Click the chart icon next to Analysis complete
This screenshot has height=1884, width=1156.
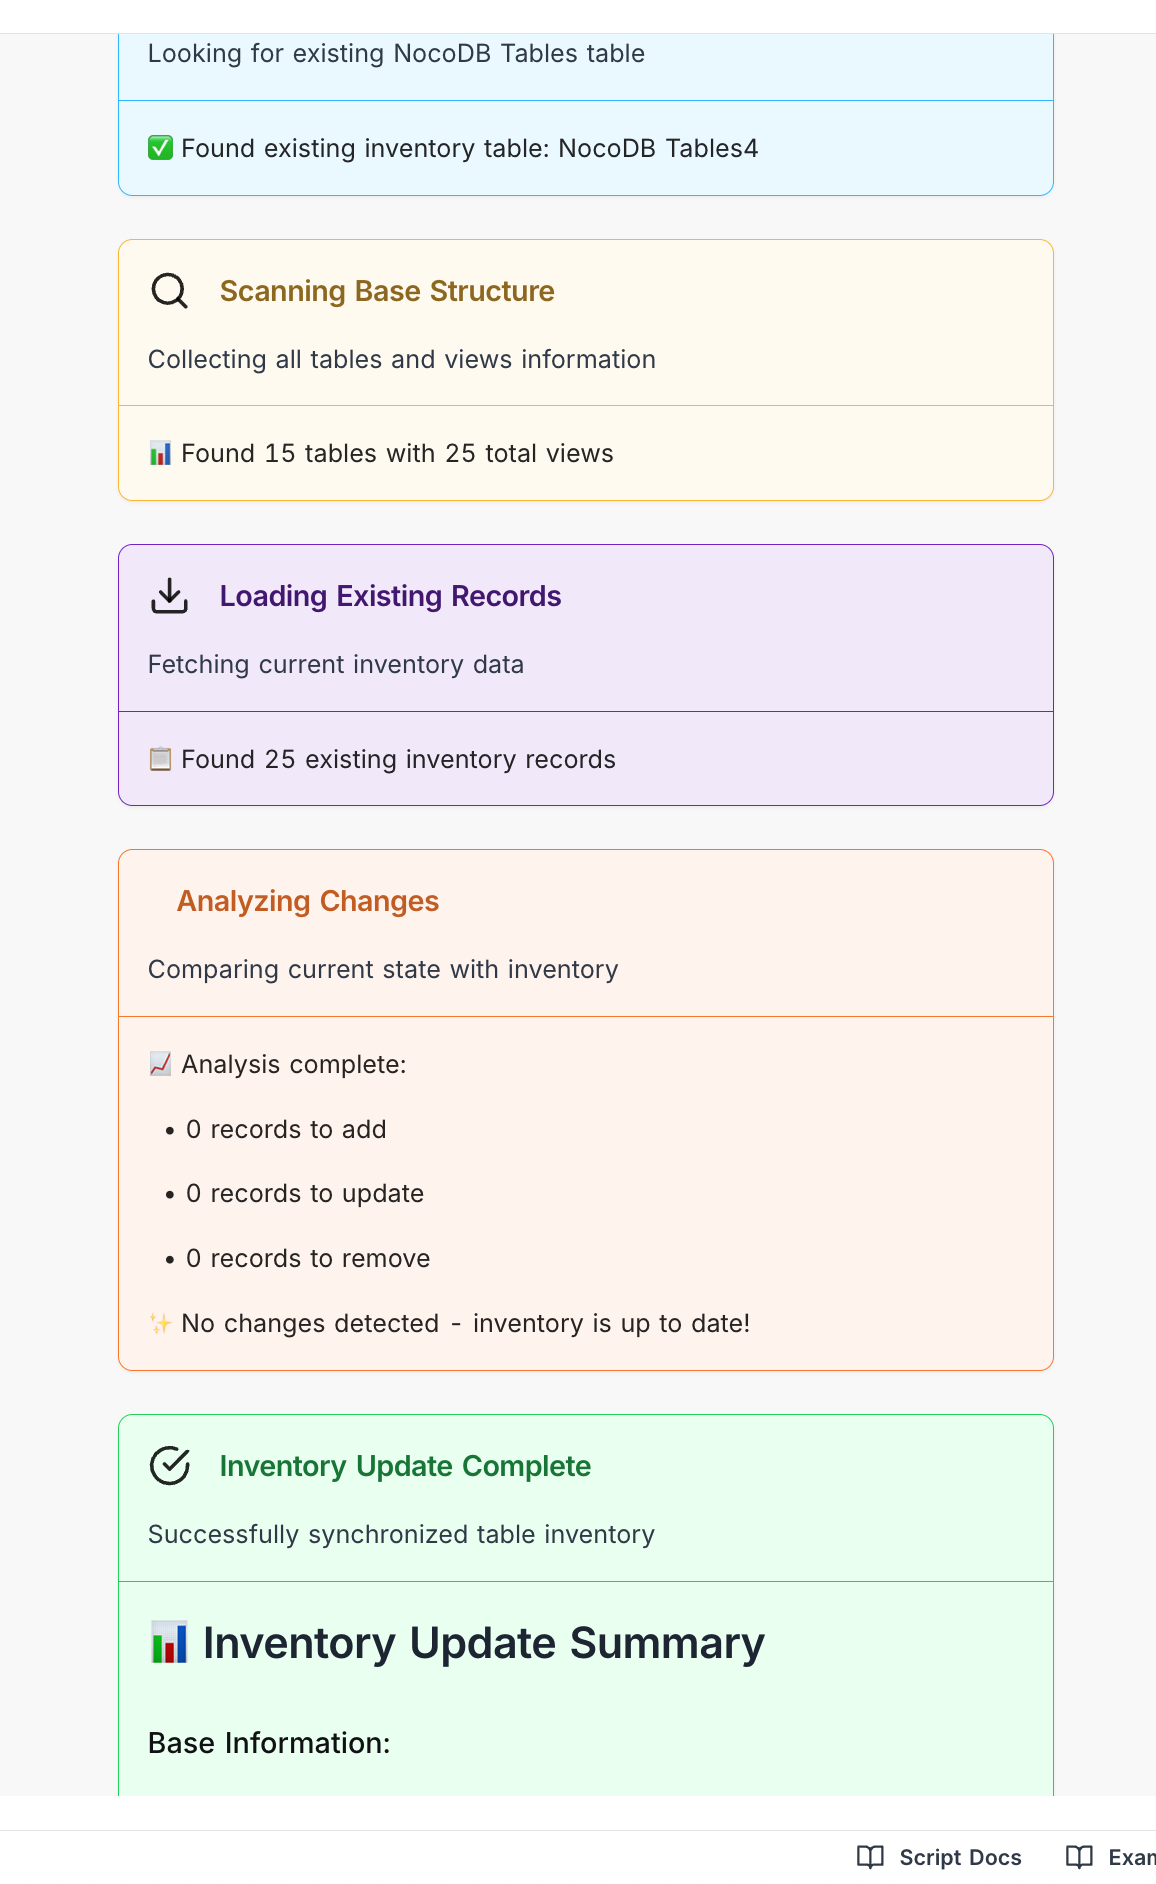160,1064
